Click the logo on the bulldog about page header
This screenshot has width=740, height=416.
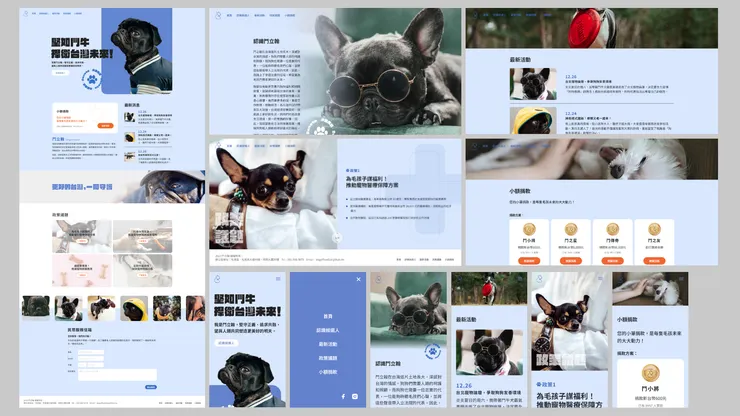[218, 16]
